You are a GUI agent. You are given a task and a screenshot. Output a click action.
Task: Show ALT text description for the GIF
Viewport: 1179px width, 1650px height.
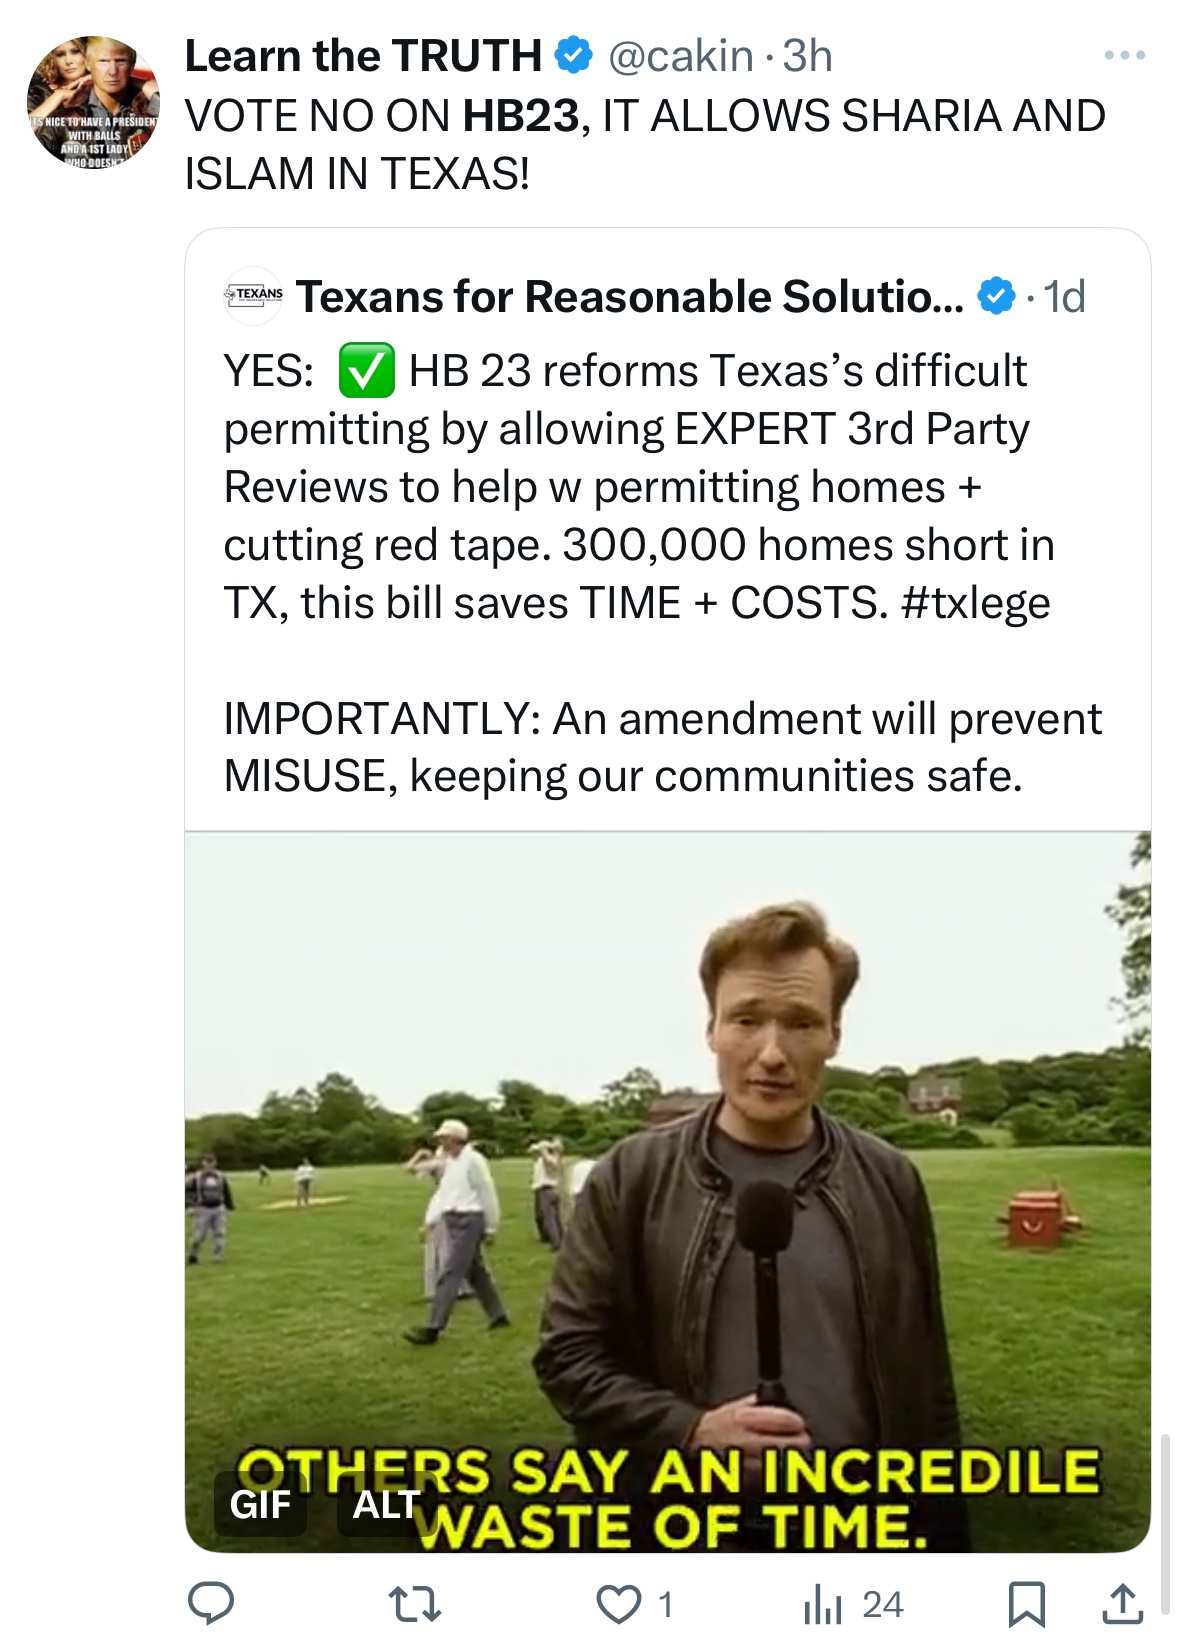386,1503
